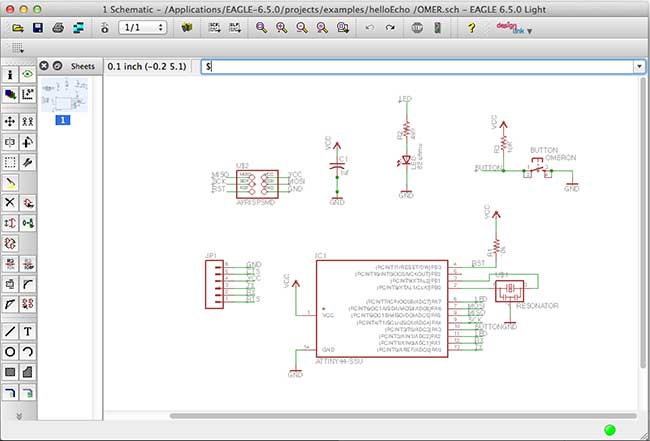Screen dimensions: 650x441
Task: Open the command history dropdown arrow
Action: tap(639, 67)
